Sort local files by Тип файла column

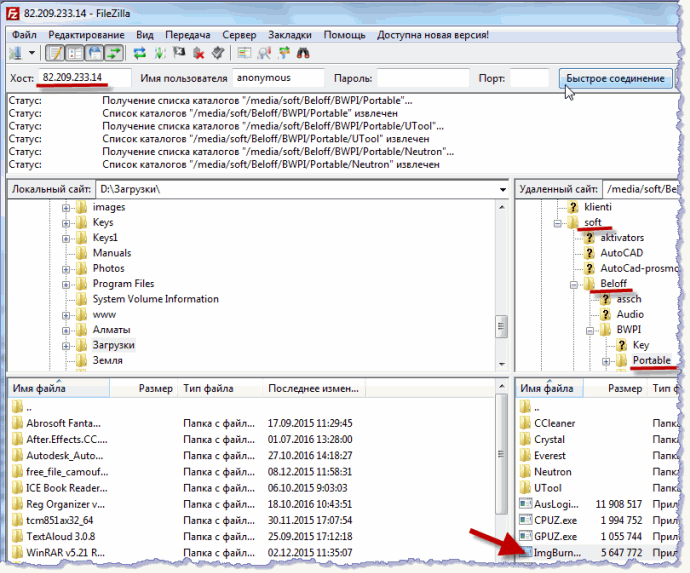pyautogui.click(x=220, y=389)
